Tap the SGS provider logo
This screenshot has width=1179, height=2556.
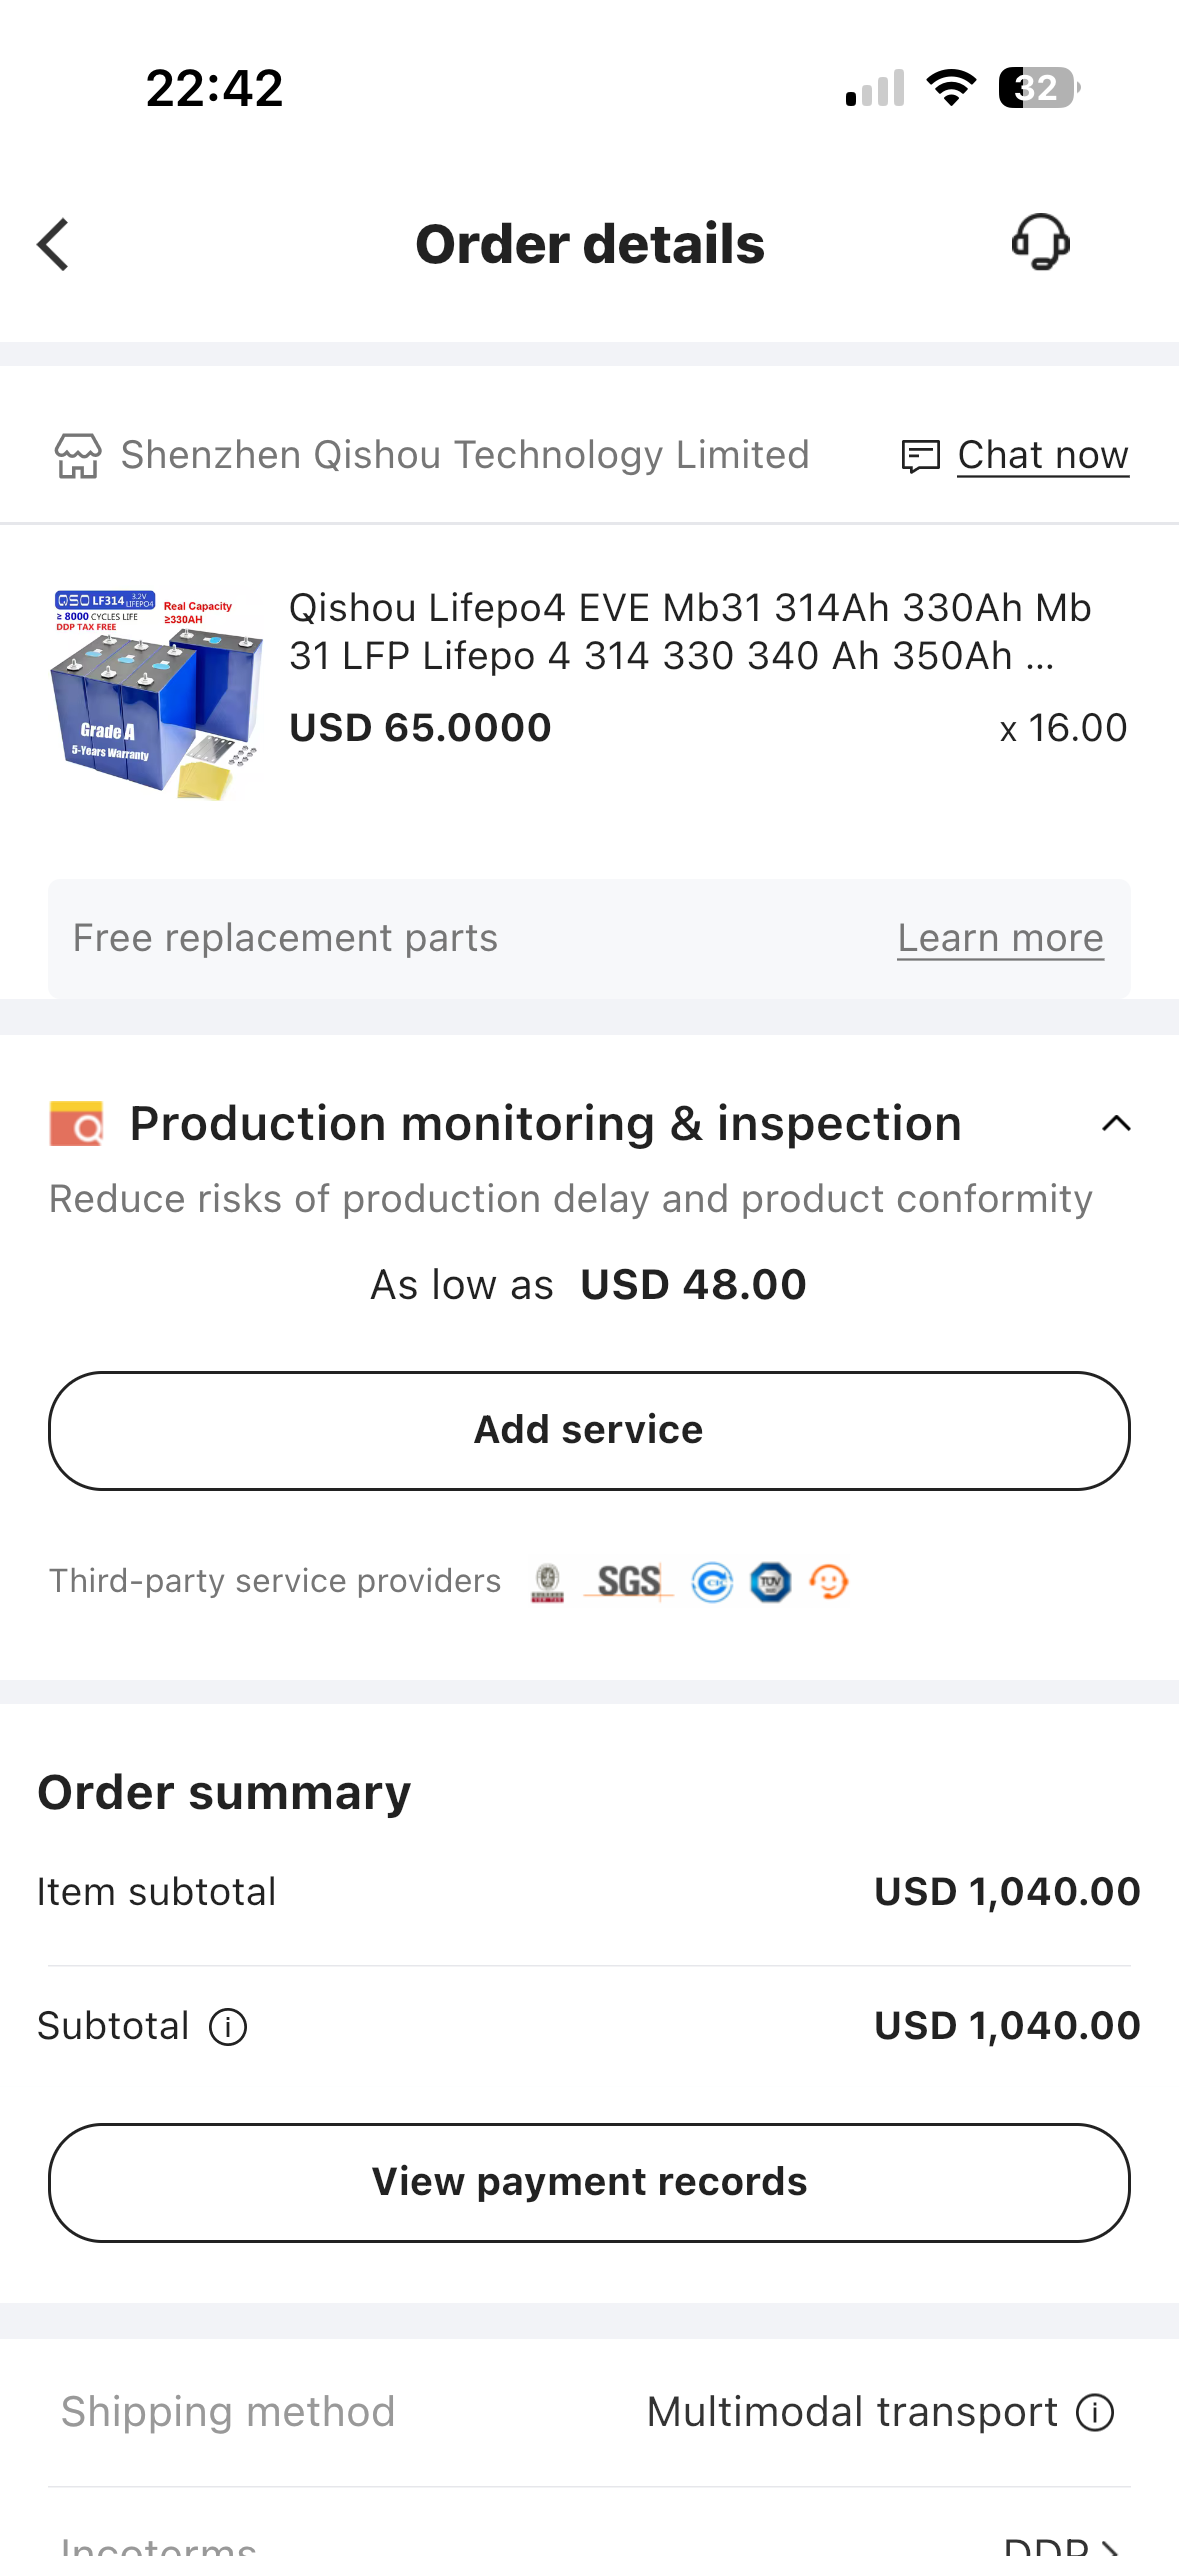tap(628, 1582)
